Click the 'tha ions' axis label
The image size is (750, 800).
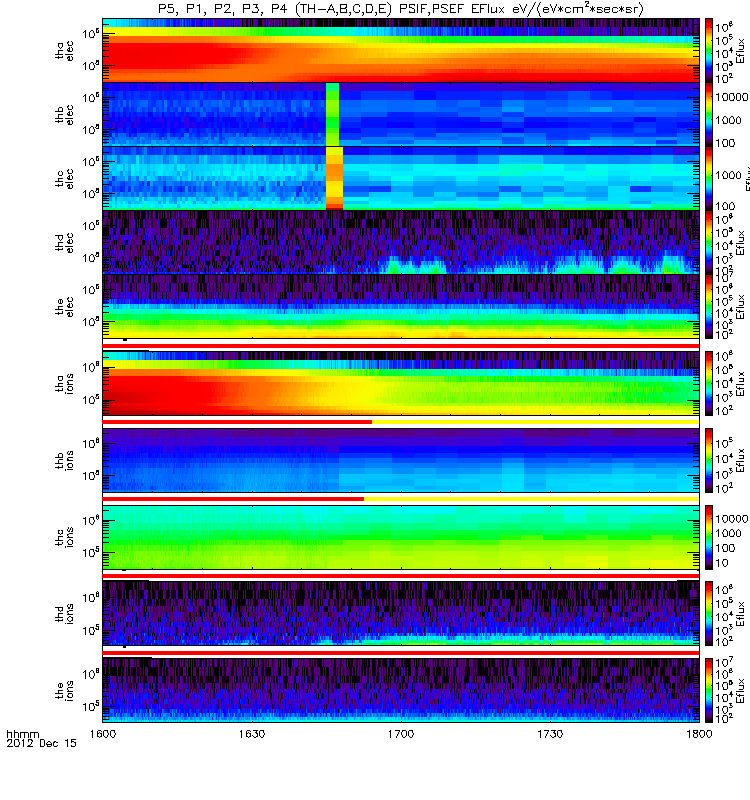click(64, 383)
